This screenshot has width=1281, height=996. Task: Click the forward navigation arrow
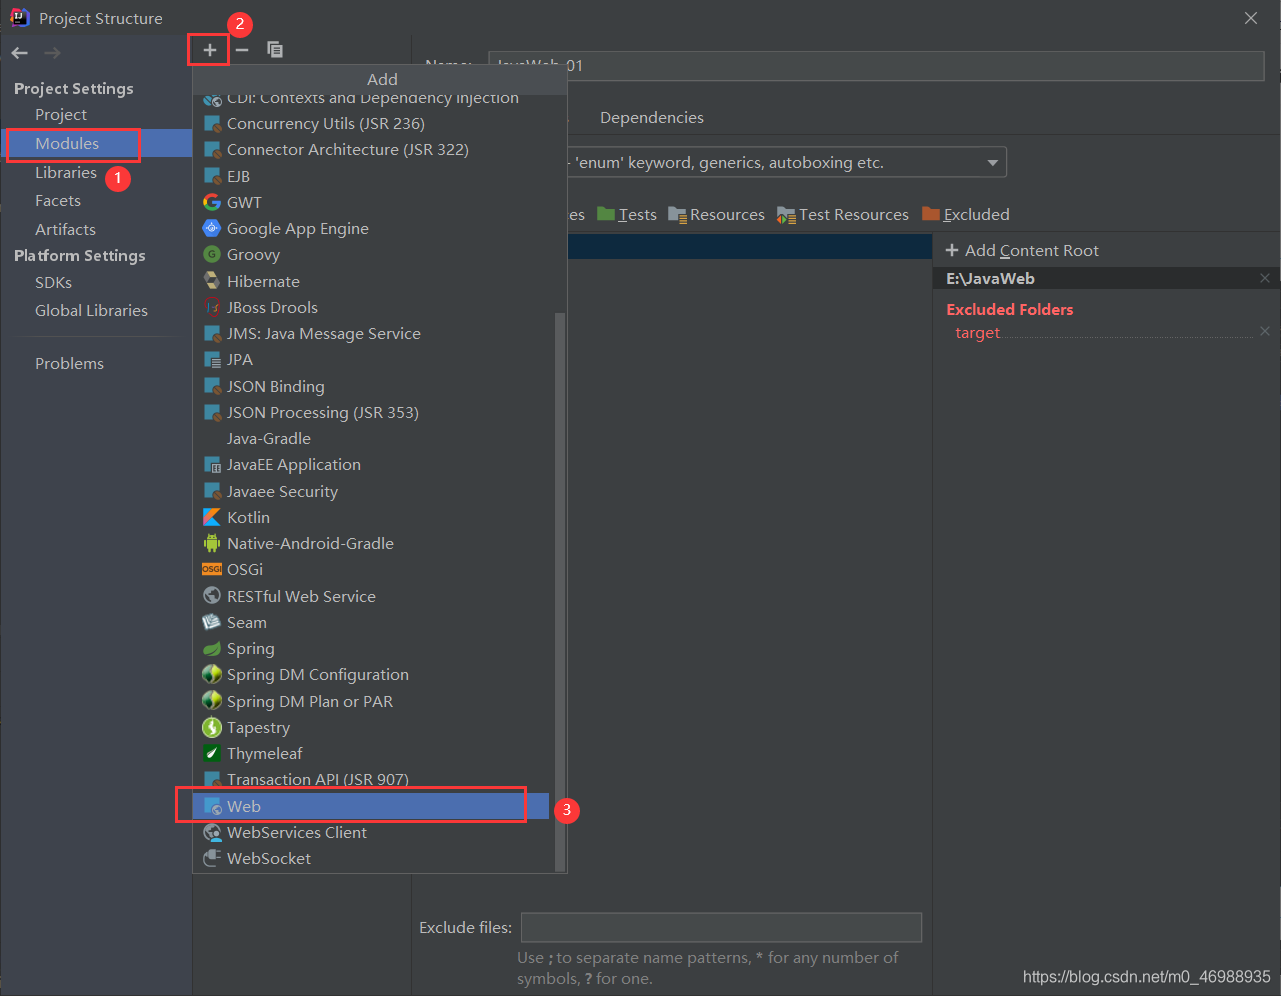tap(52, 53)
